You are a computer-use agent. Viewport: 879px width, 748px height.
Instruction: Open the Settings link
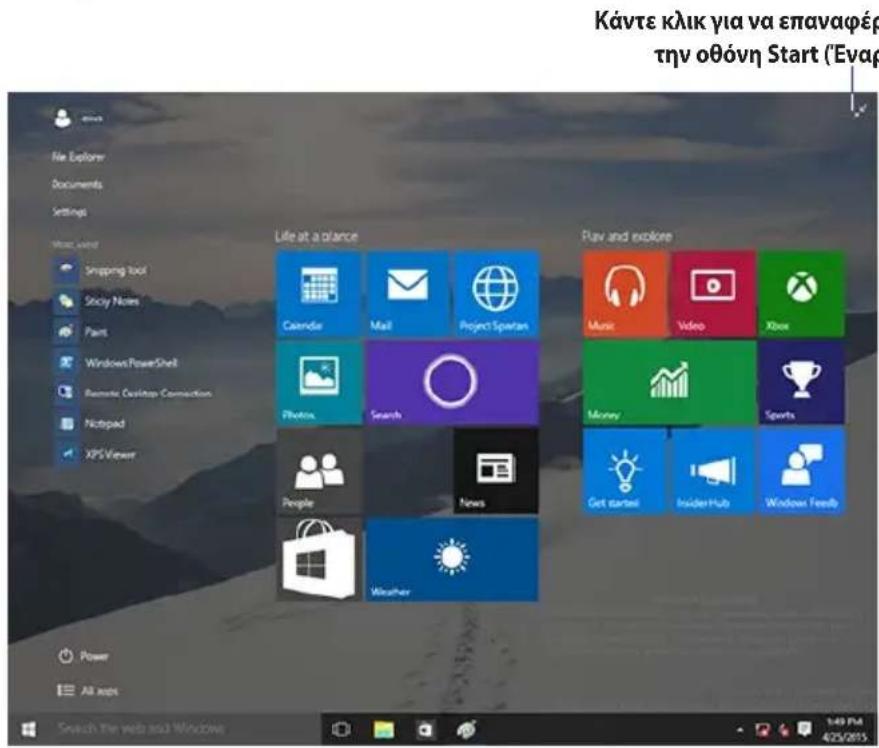(69, 212)
